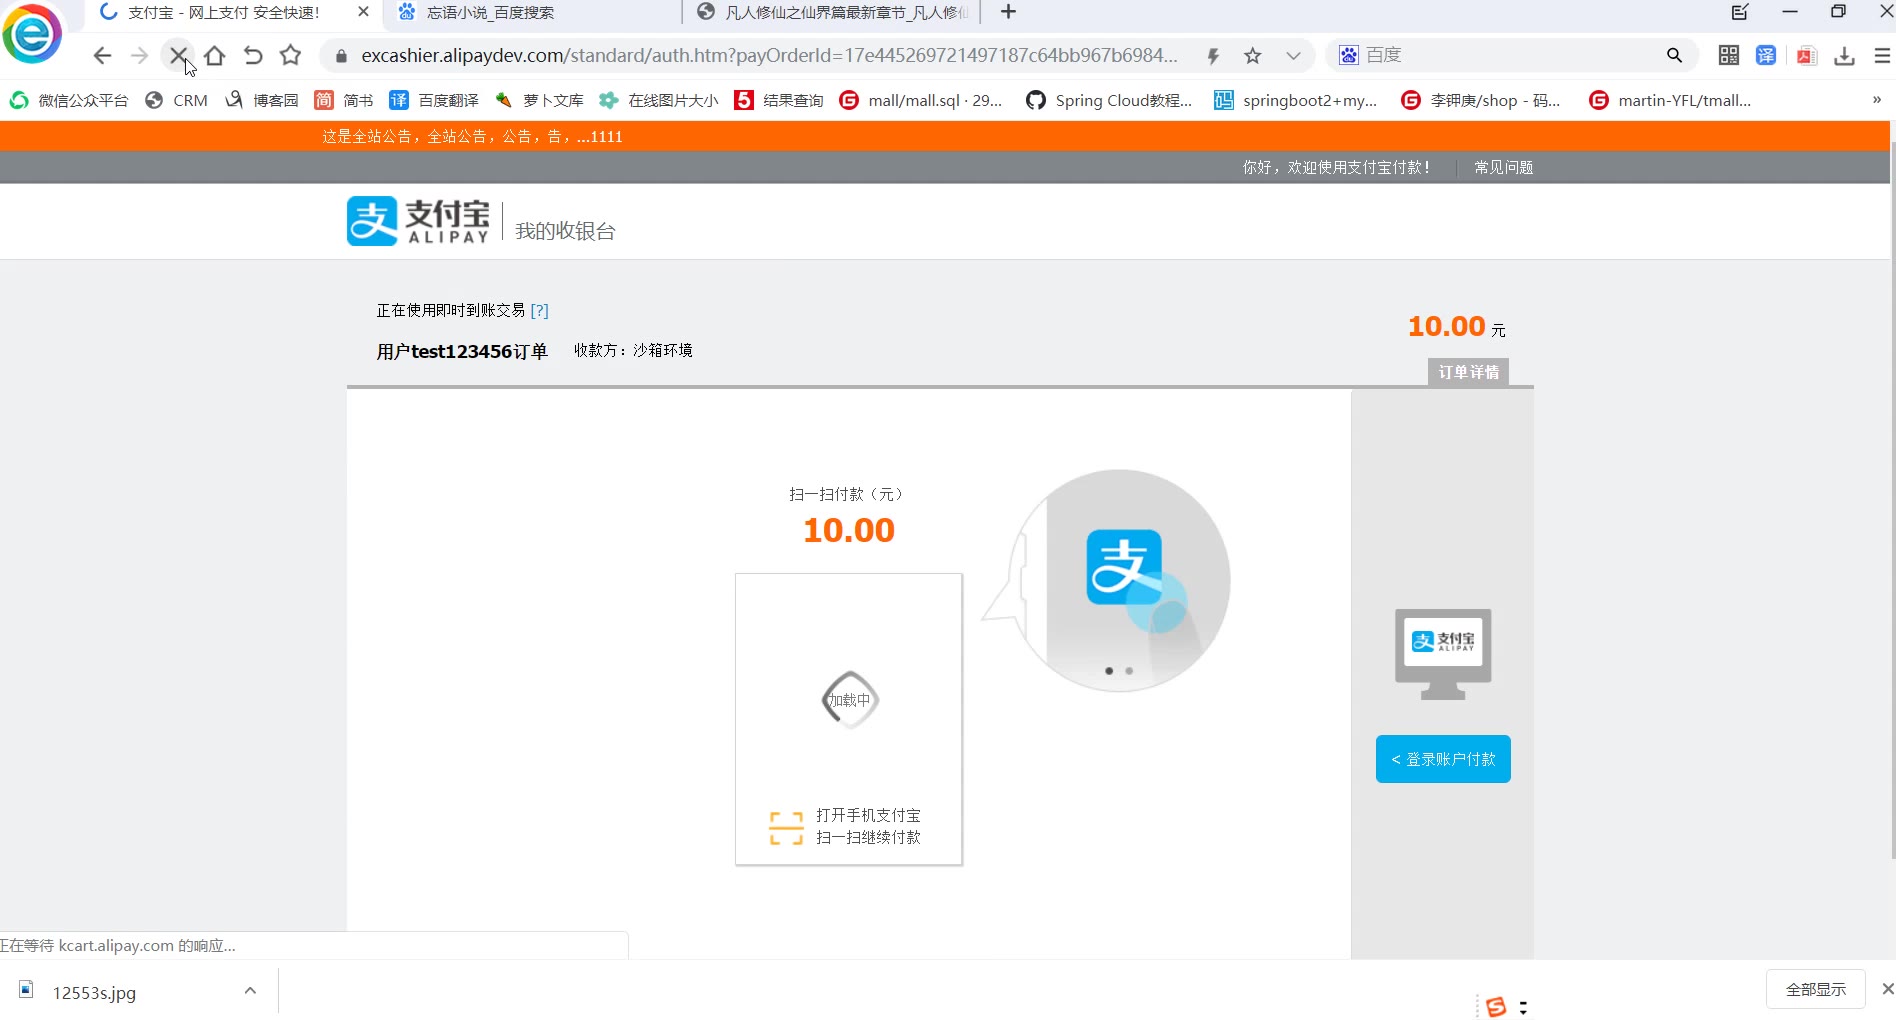Open 微信公众平台 bookmark
The image size is (1896, 1020).
pyautogui.click(x=68, y=100)
